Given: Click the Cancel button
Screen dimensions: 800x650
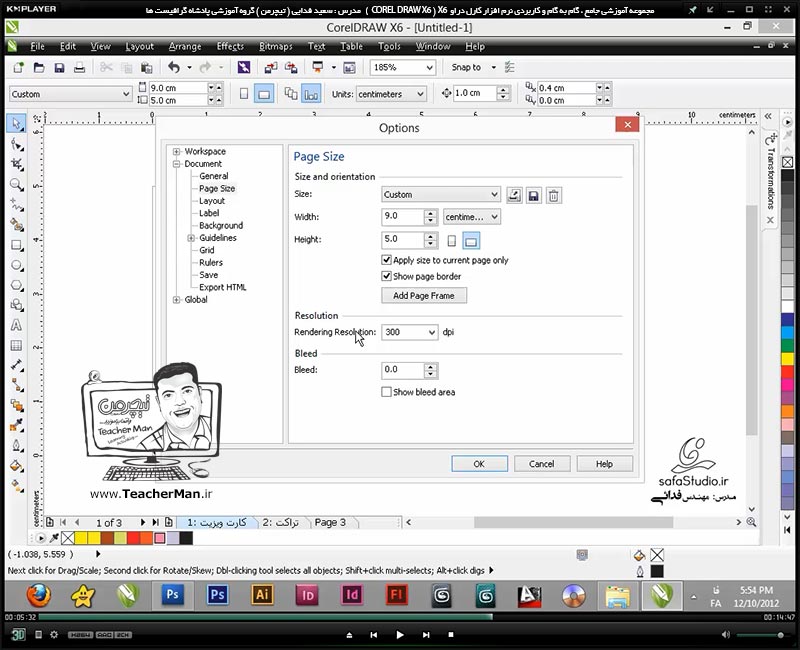Looking at the screenshot, I should click(541, 464).
